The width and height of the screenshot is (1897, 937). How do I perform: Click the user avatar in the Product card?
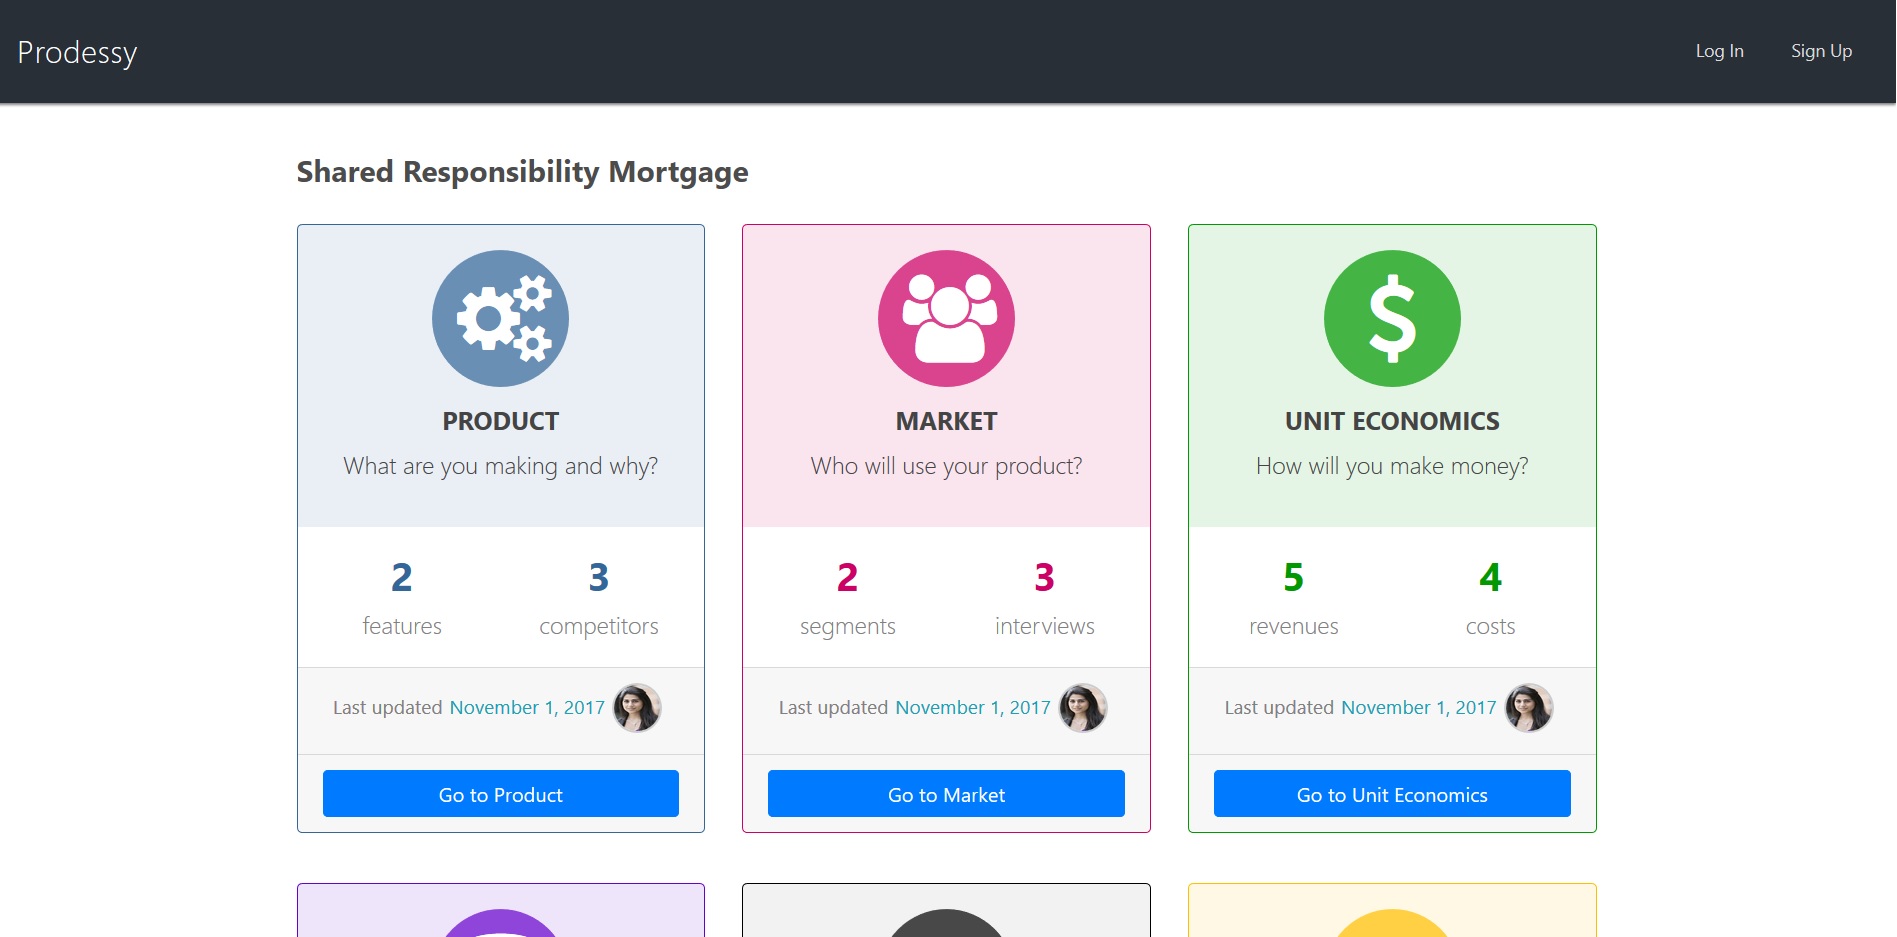click(x=637, y=708)
